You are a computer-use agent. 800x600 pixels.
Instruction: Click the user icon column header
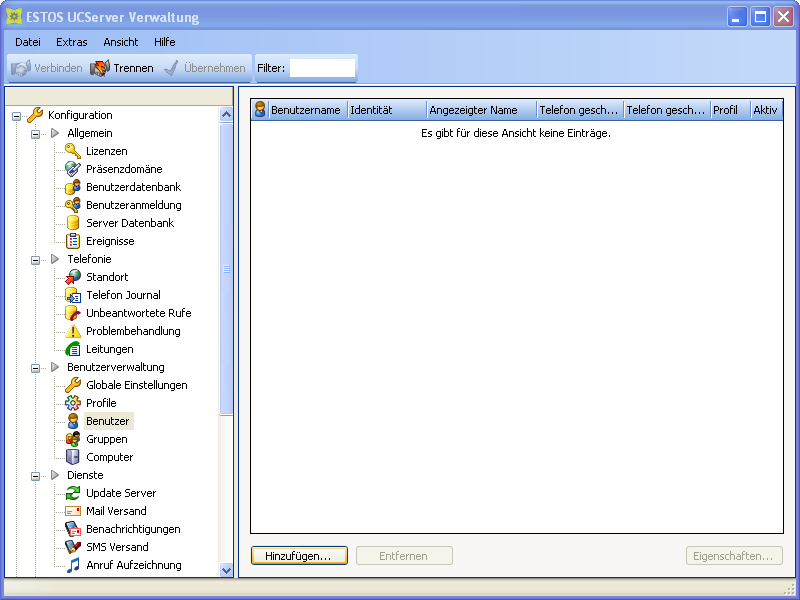[260, 109]
